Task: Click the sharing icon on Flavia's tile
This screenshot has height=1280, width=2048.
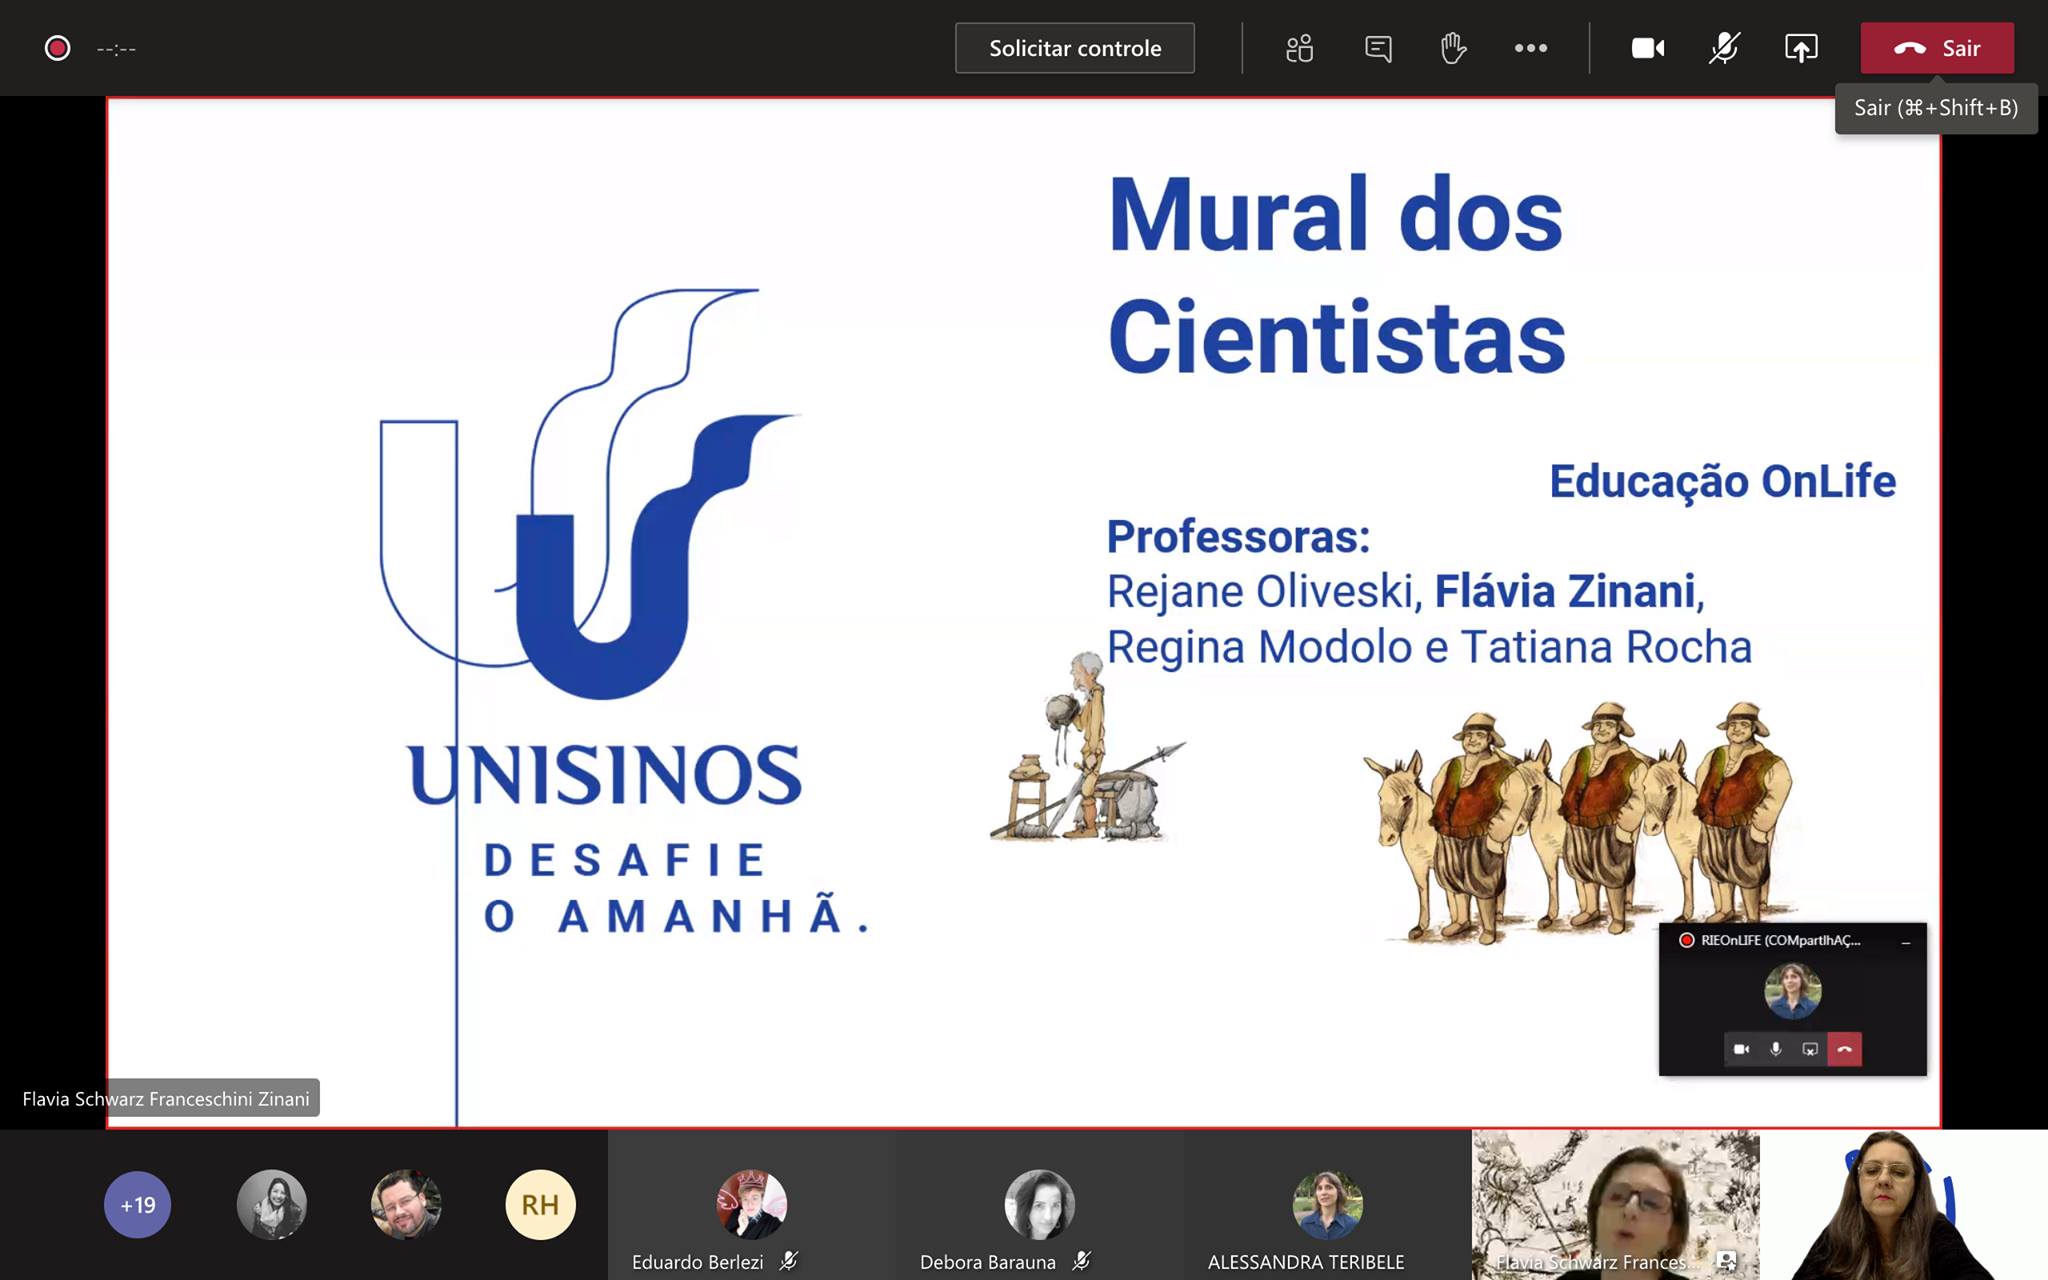Action: pos(1726,1261)
